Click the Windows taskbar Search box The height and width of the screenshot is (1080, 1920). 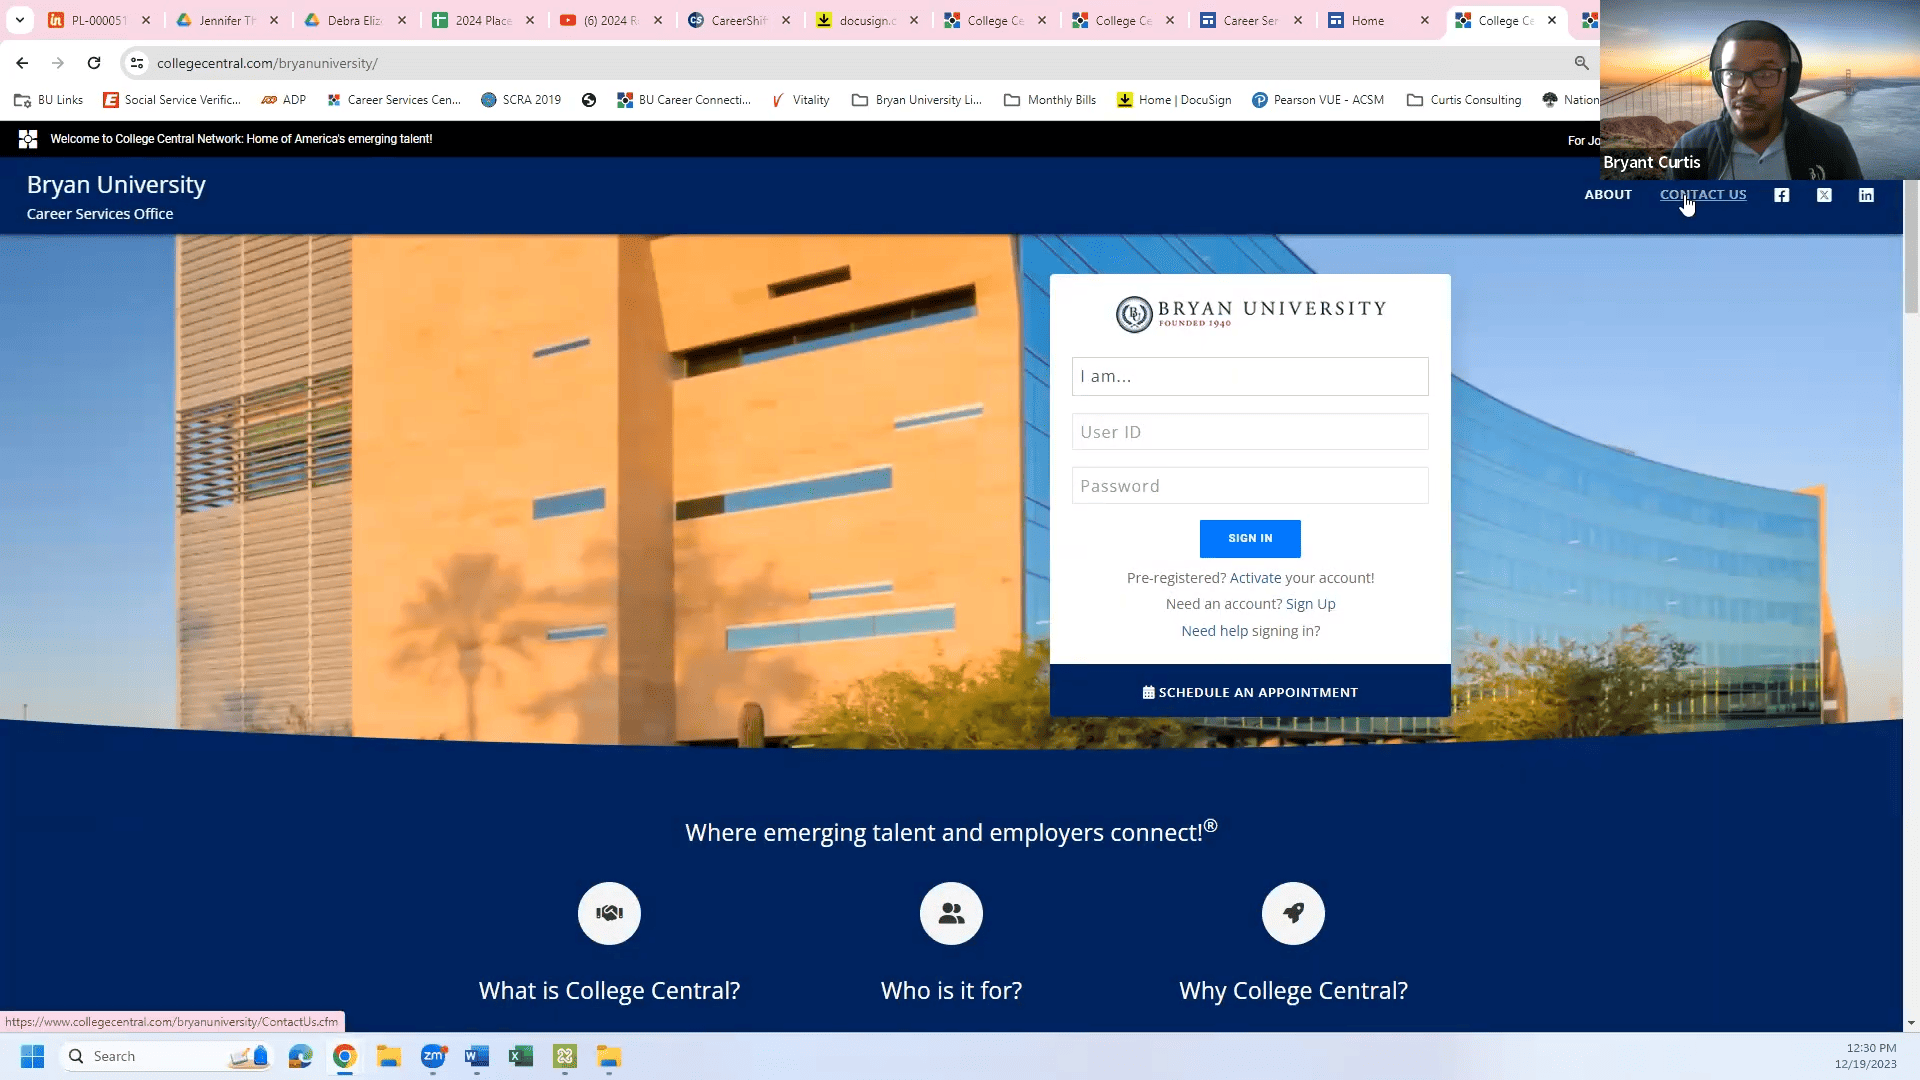coord(165,1056)
